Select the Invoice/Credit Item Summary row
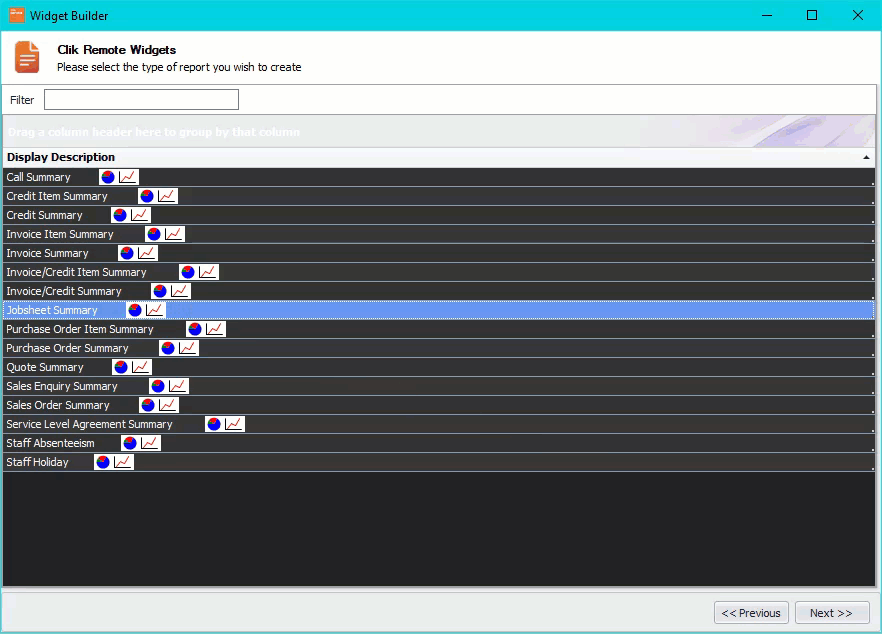Viewport: 882px width, 634px height. click(400, 271)
